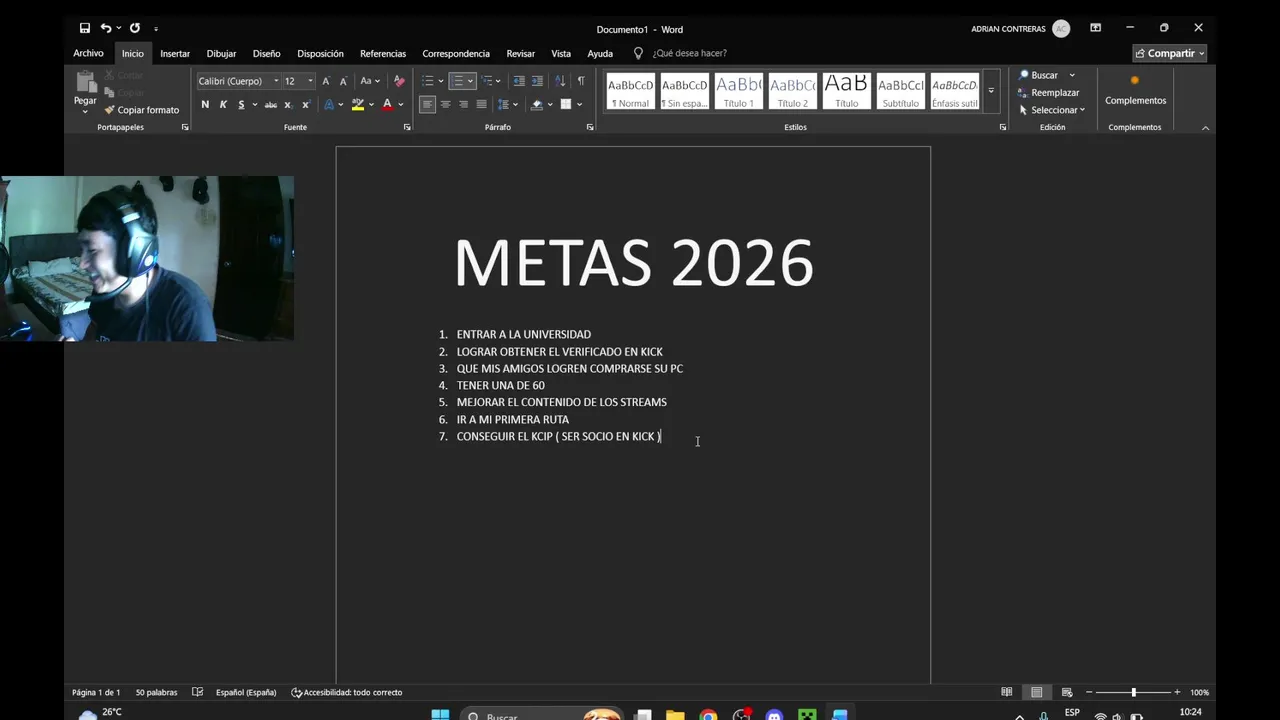Screen dimensions: 1280x720
Task: Justify text alignment
Action: (x=481, y=104)
